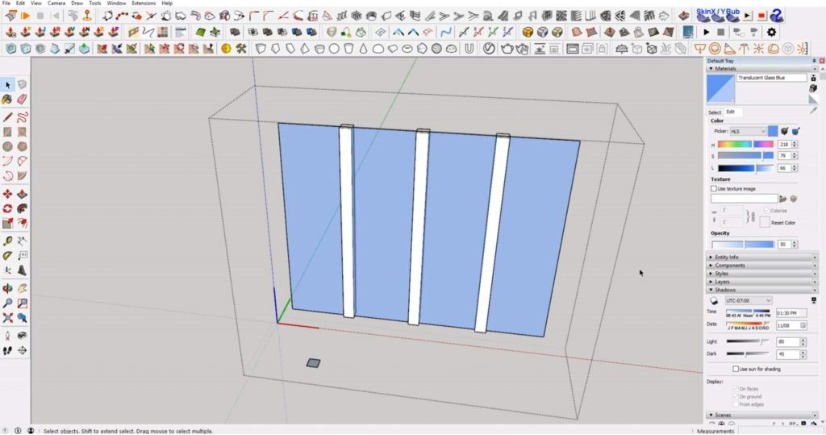The image size is (826, 435).
Task: Open the Window menu
Action: [116, 3]
